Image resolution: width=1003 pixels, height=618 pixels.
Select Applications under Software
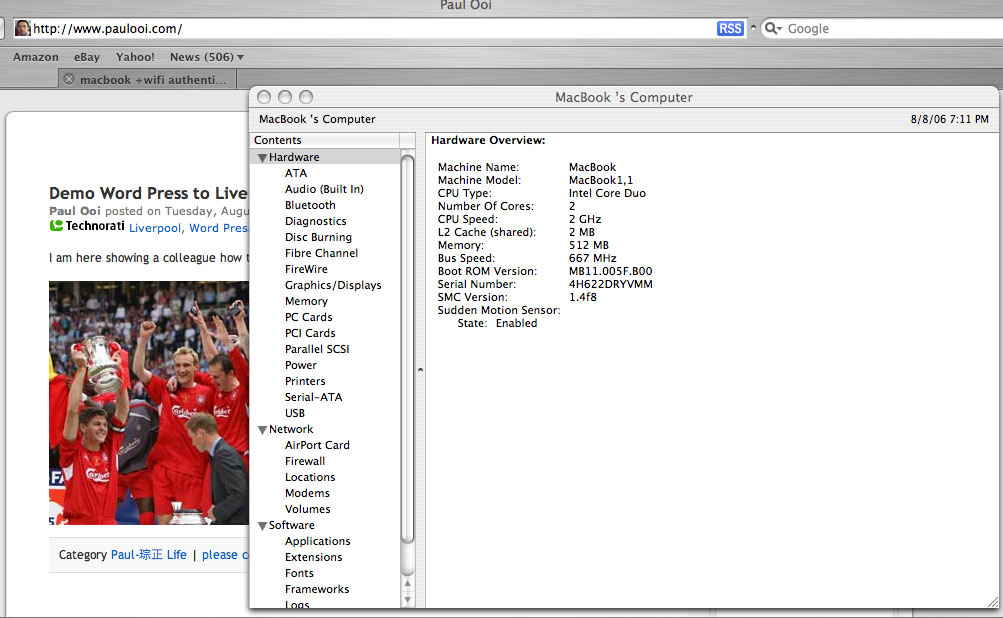click(x=318, y=541)
